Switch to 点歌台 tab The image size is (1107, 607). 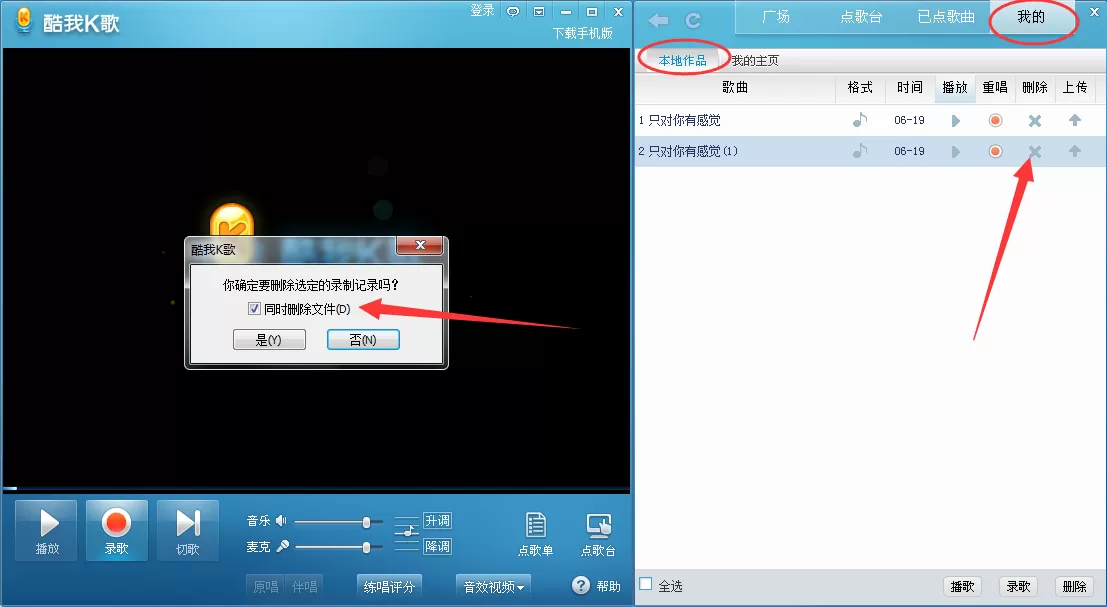click(861, 17)
